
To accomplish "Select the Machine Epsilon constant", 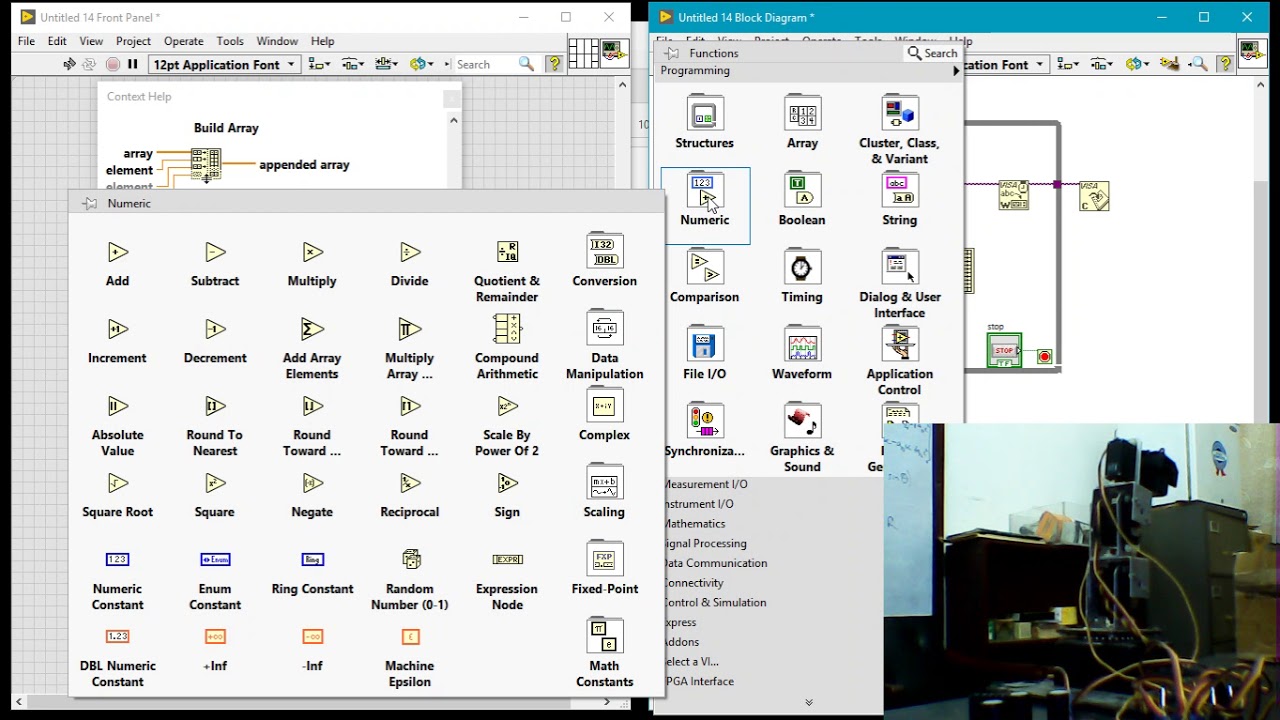I will (410, 637).
